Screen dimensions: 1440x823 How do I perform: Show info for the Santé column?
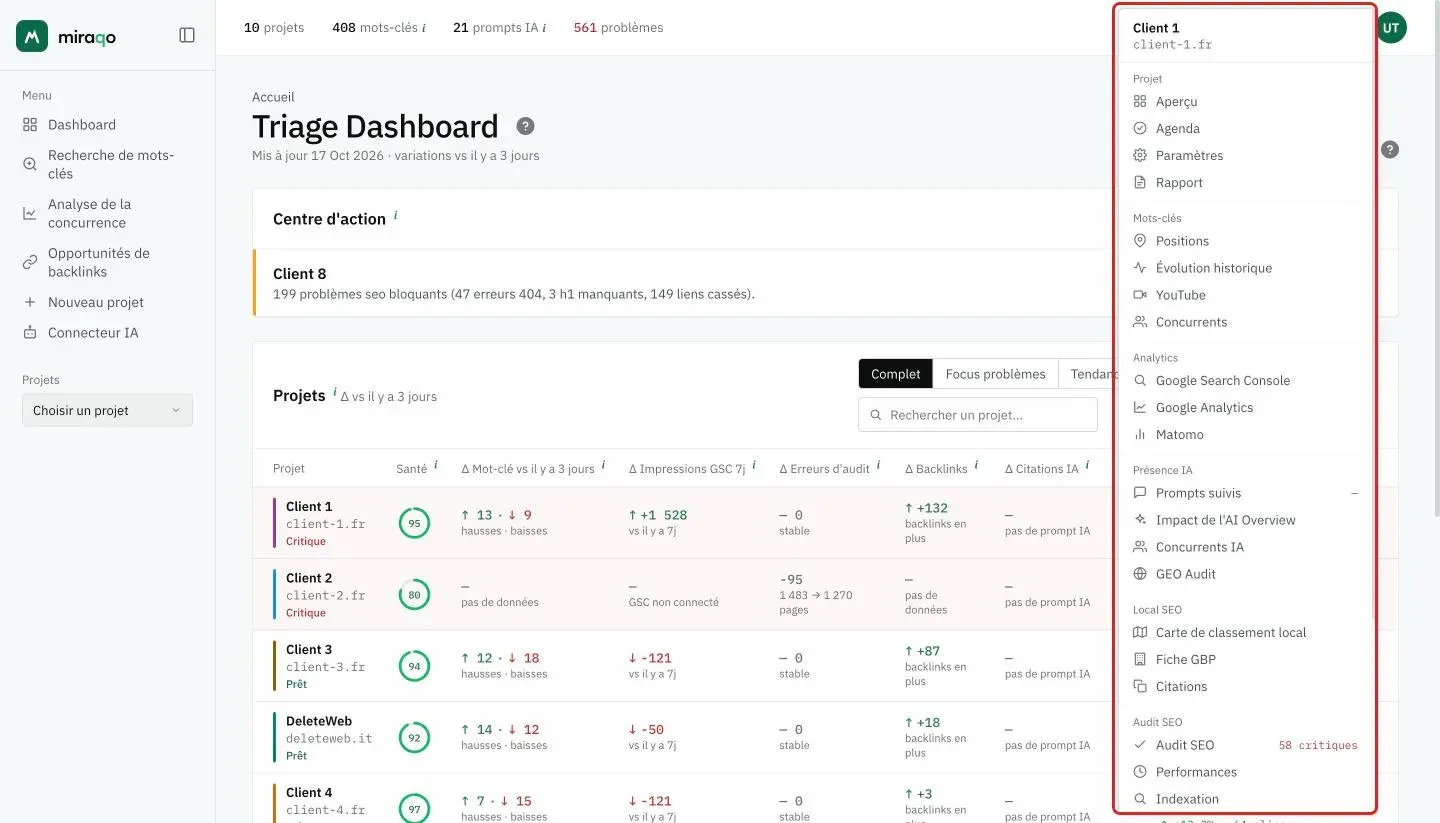[436, 465]
